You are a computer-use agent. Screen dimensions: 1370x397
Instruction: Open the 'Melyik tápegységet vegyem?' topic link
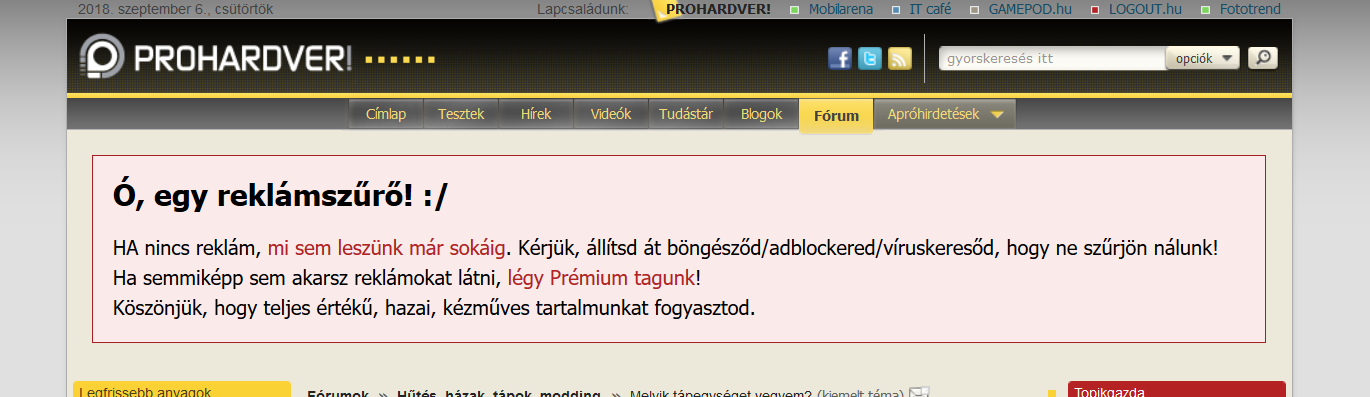(720, 394)
